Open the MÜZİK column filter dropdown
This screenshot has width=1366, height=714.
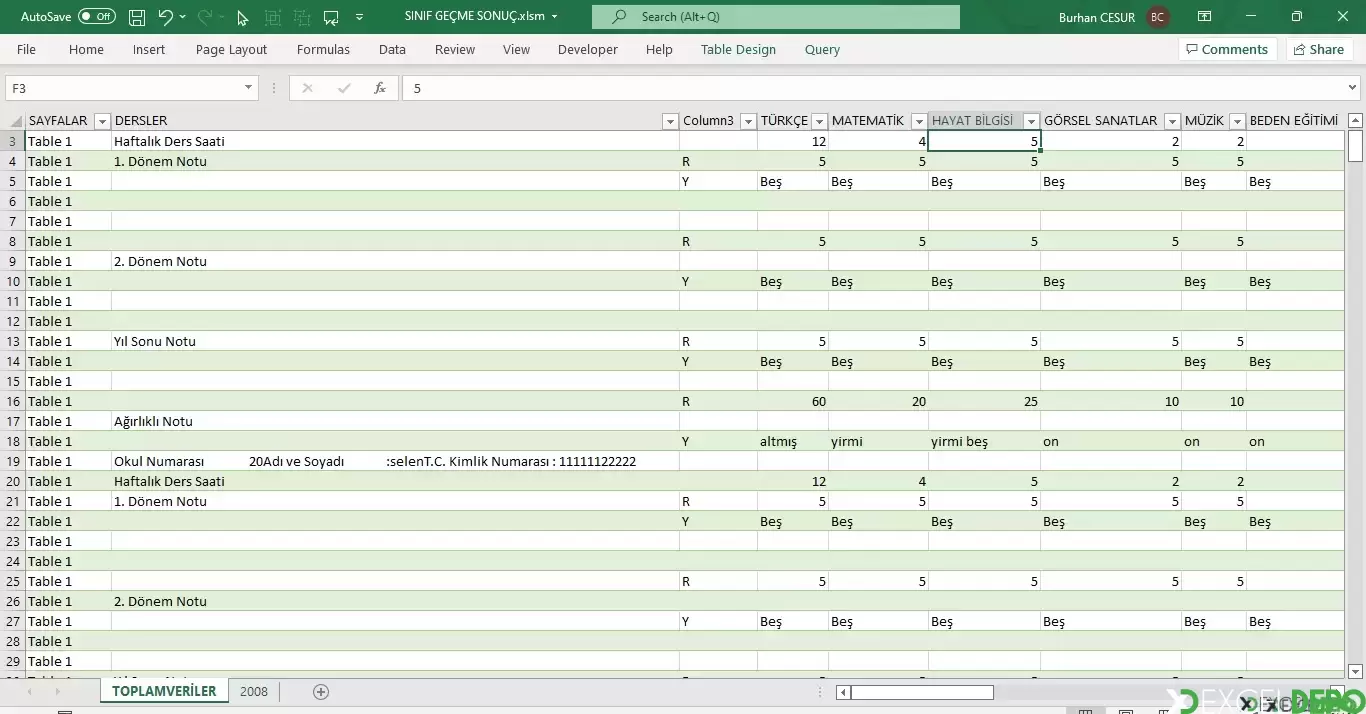[x=1237, y=121]
